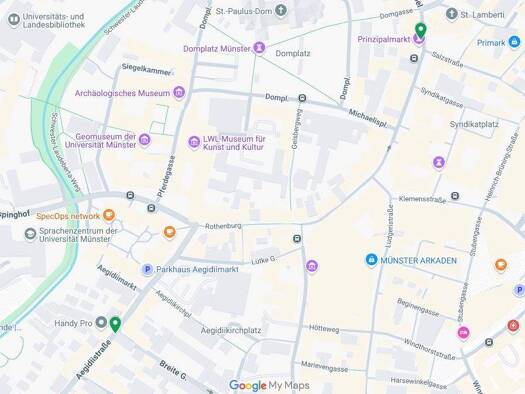Click the Parkhaus Aegidiimarkt parking icon

(147, 269)
